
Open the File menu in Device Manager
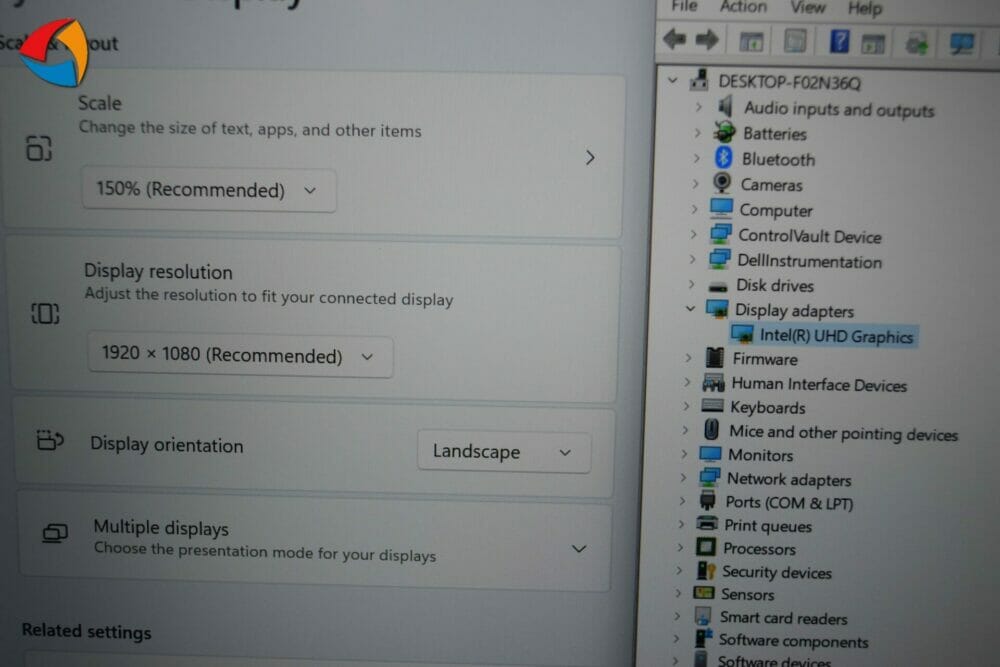(684, 6)
